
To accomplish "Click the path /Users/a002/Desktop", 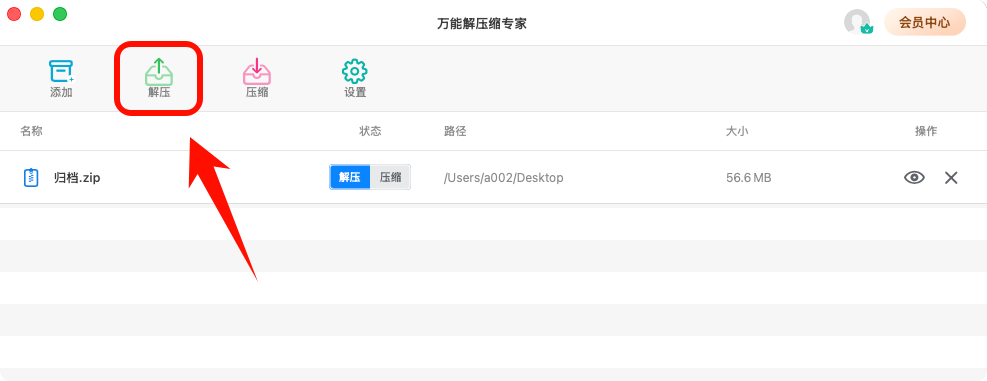I will [504, 178].
